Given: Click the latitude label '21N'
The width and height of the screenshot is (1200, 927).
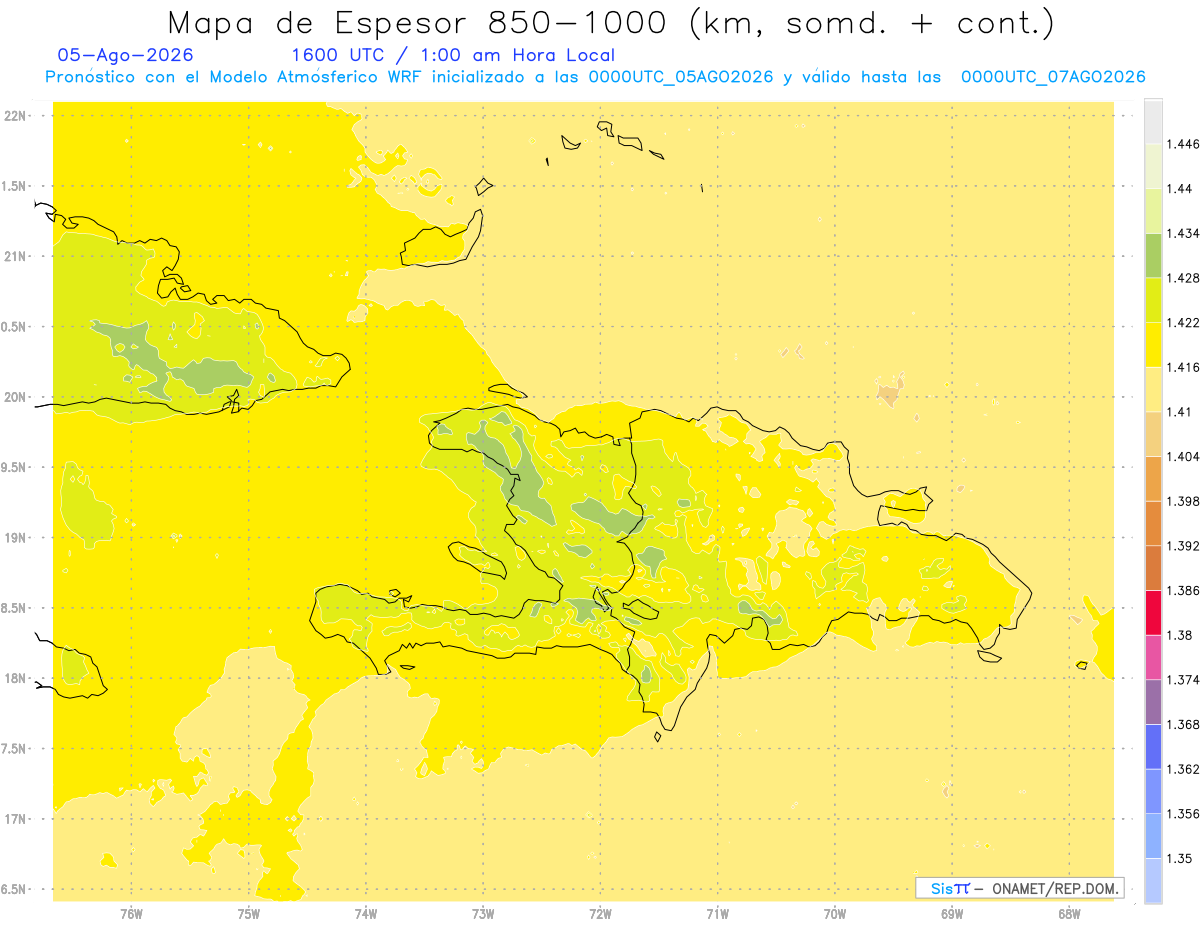Looking at the screenshot, I should (x=15, y=256).
